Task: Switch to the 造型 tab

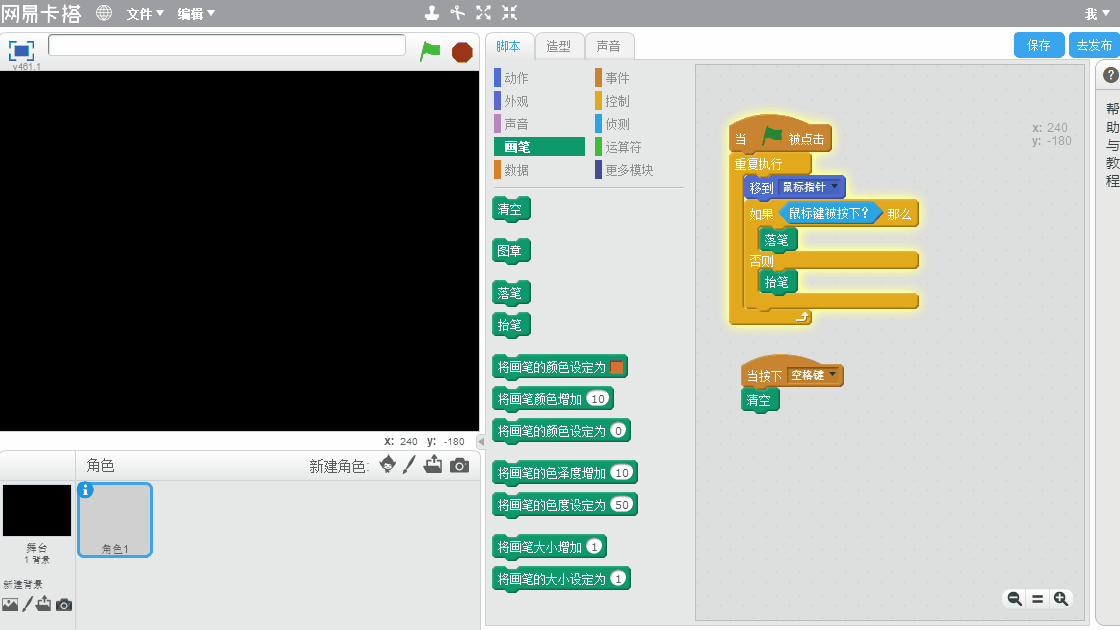Action: coord(559,46)
